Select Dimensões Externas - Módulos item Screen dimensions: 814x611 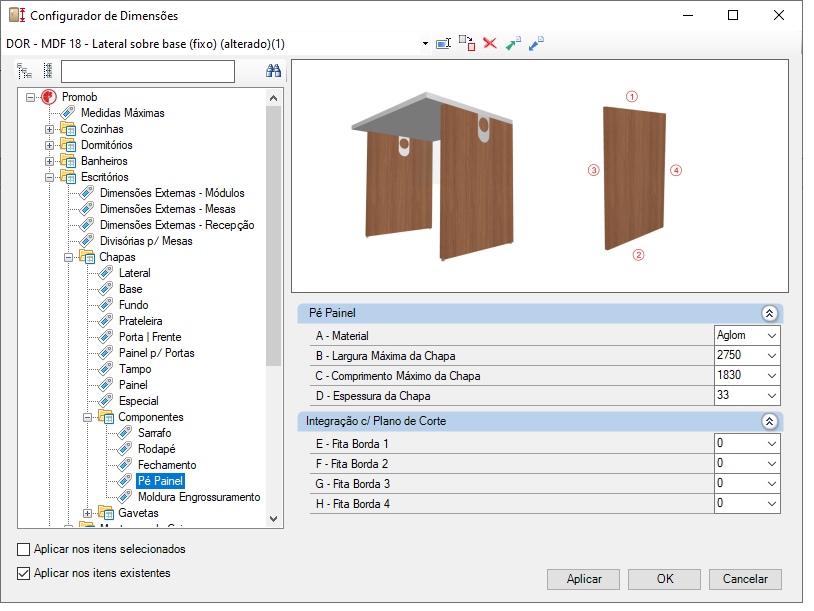tap(172, 193)
